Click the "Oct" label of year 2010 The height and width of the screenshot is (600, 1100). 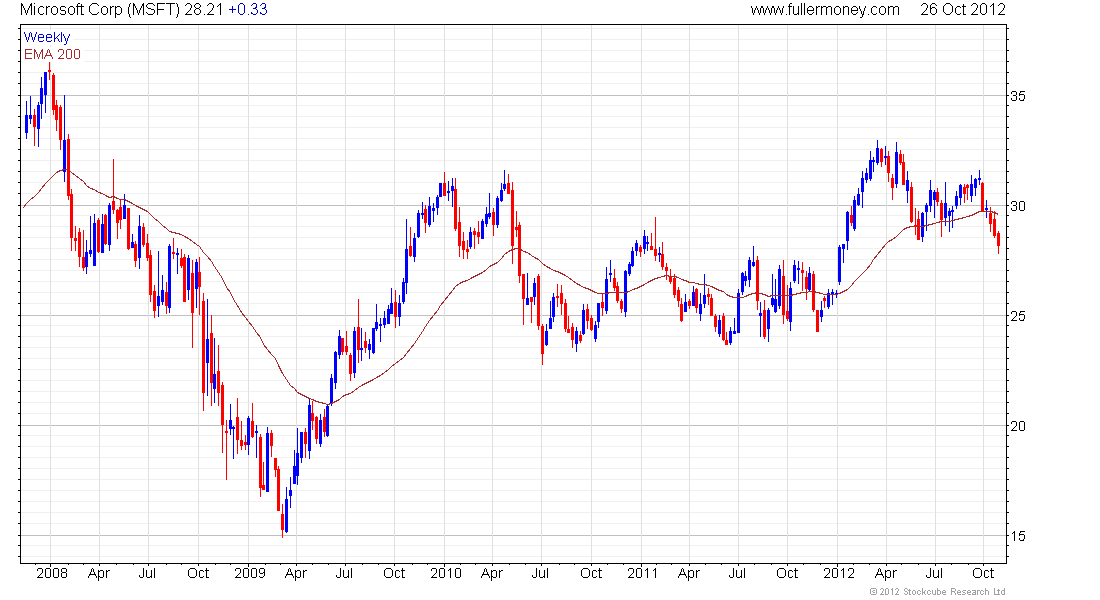tap(591, 573)
